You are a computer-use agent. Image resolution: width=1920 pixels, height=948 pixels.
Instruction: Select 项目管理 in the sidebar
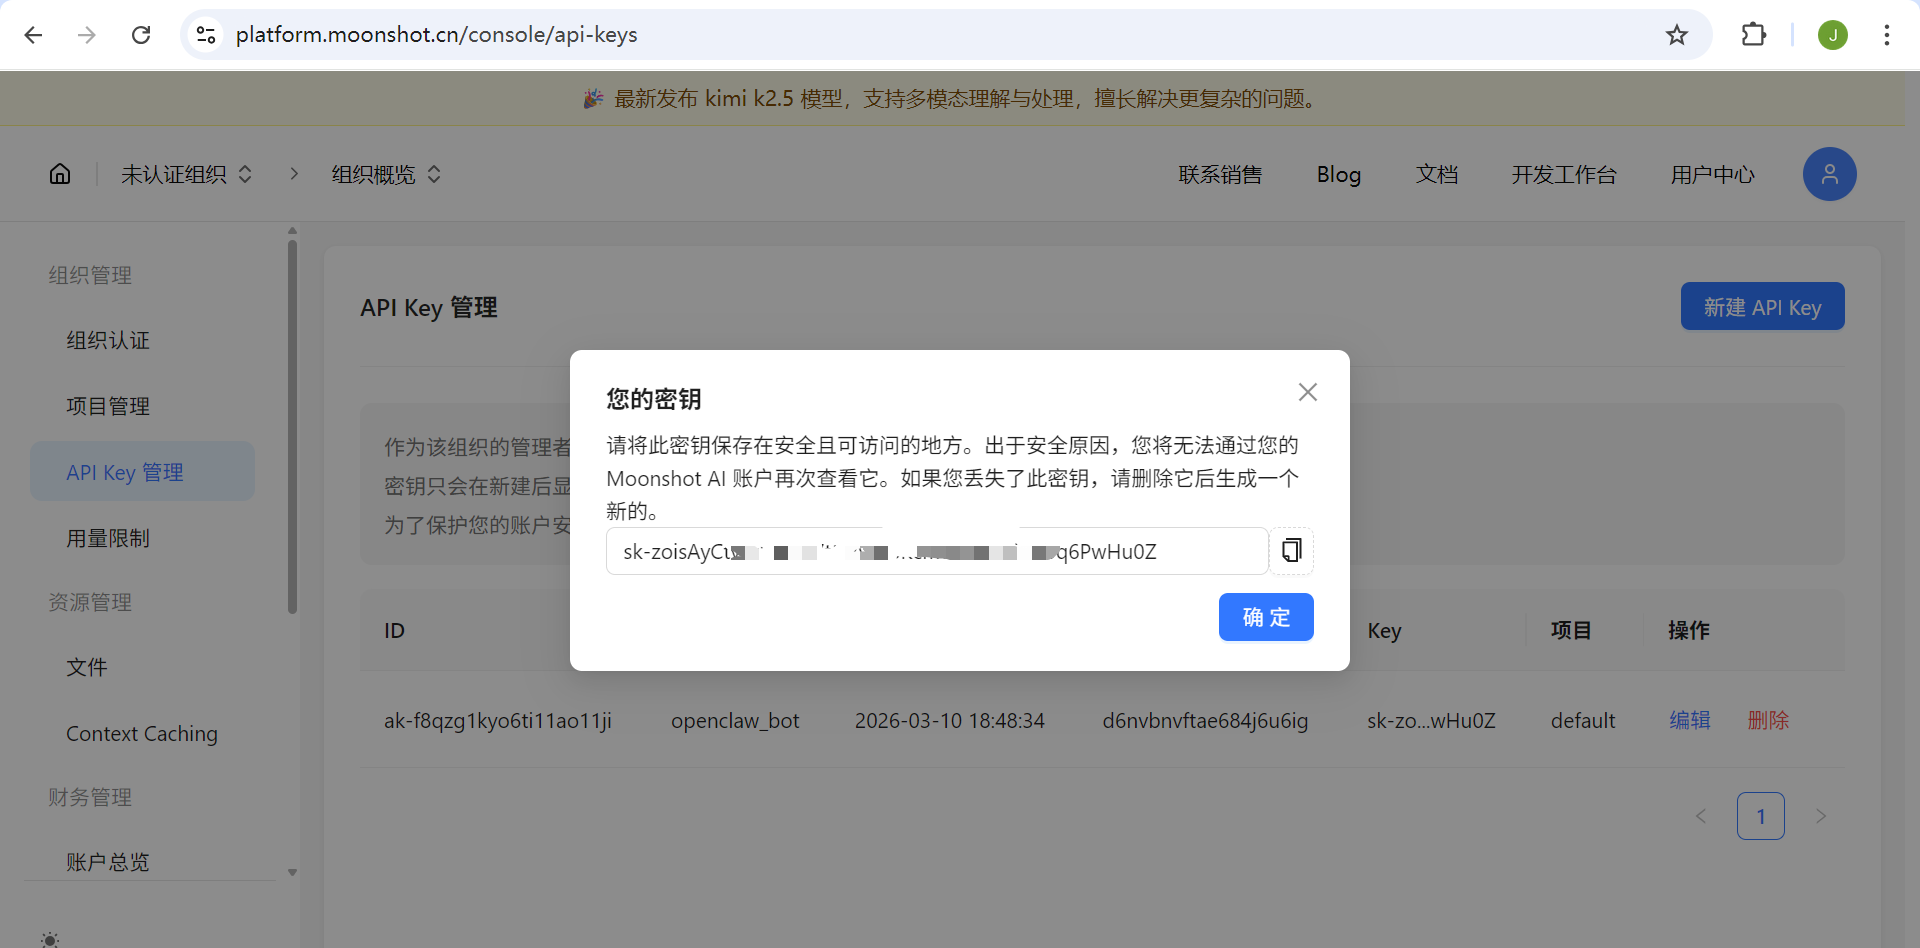pos(142,406)
